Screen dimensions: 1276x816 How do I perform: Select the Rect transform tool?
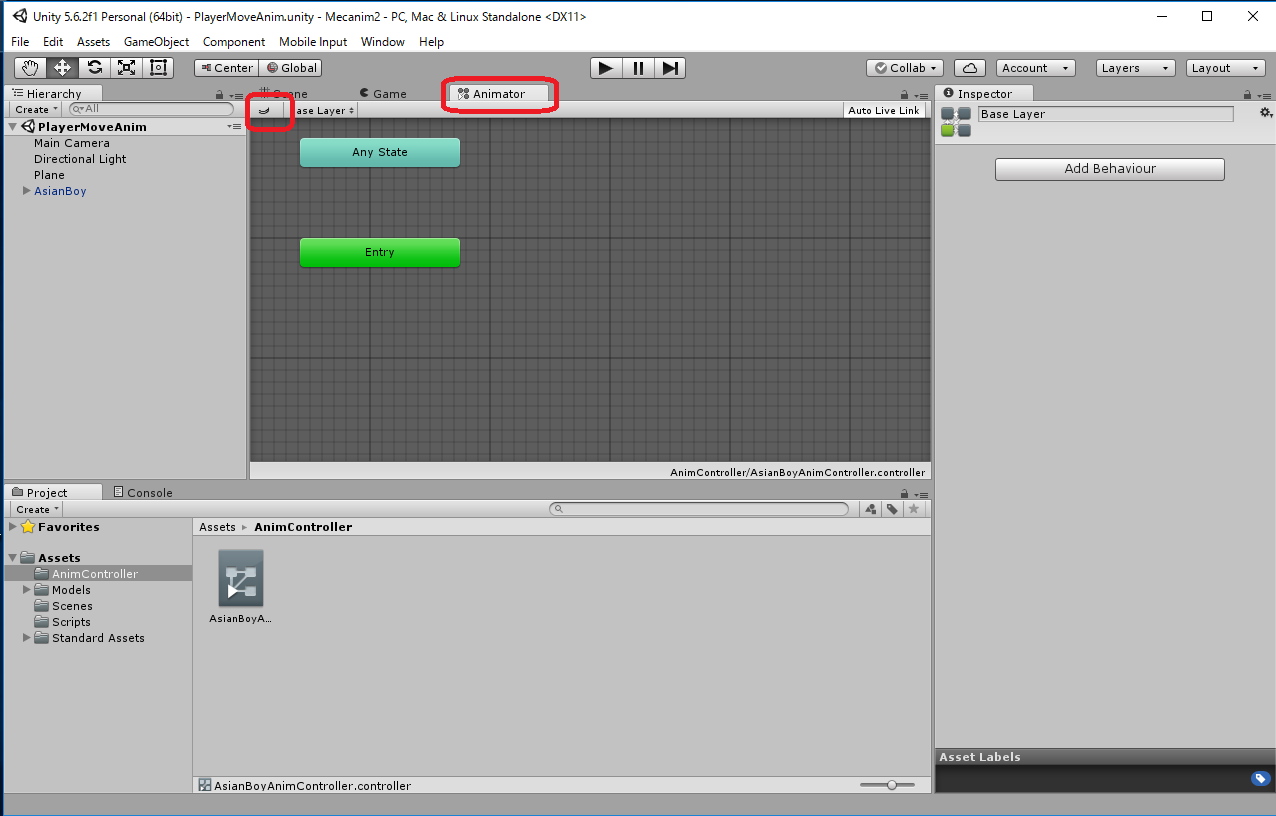tap(158, 68)
